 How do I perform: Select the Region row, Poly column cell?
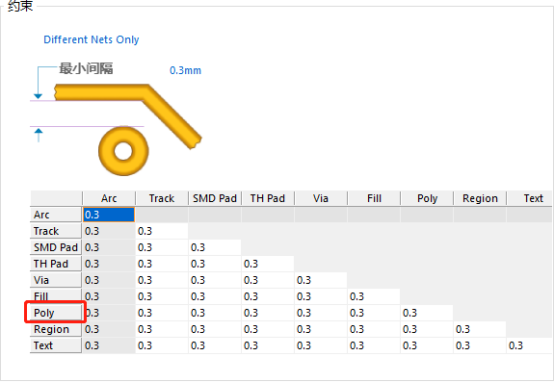click(x=427, y=329)
